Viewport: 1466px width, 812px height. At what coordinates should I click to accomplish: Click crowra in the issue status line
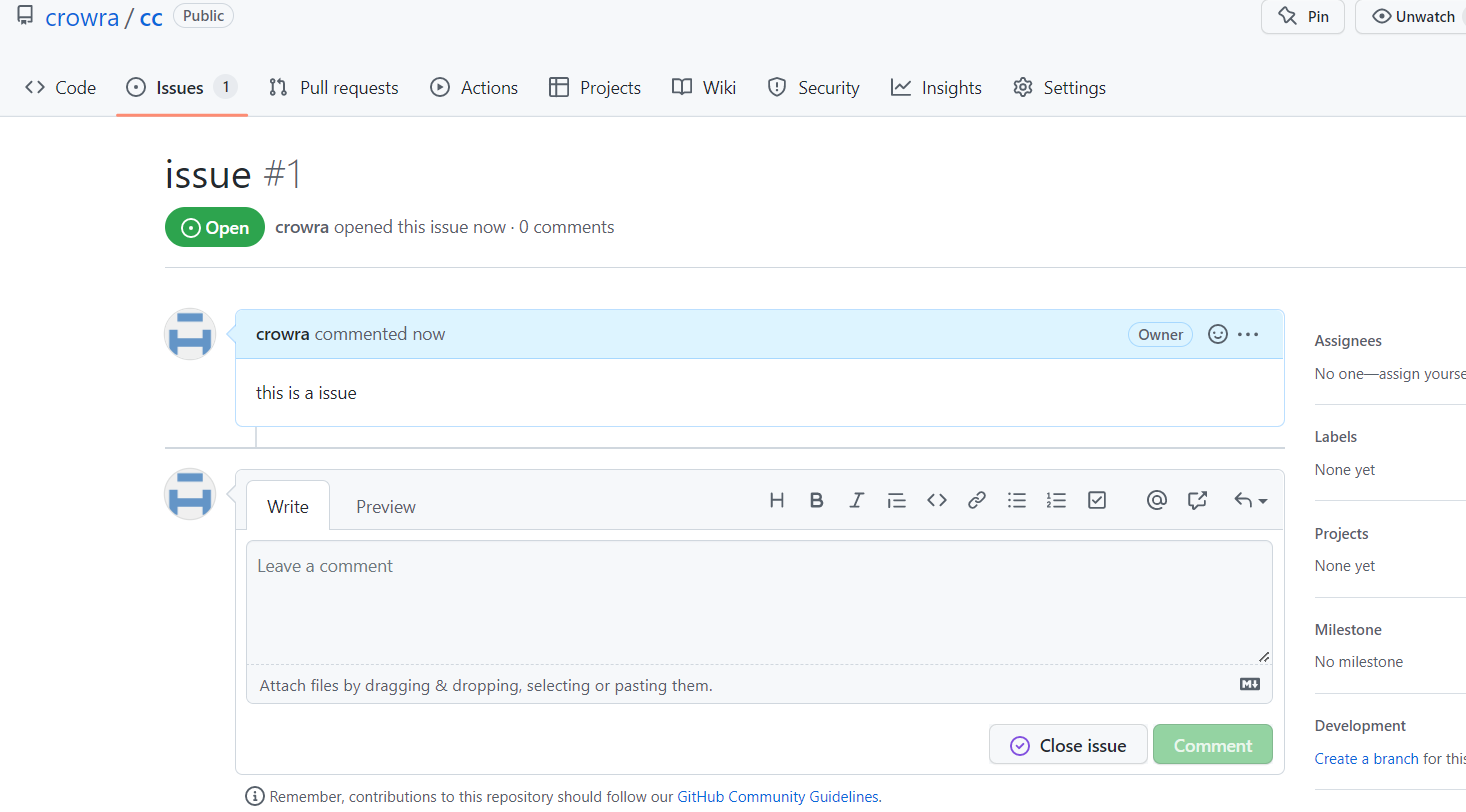click(302, 227)
